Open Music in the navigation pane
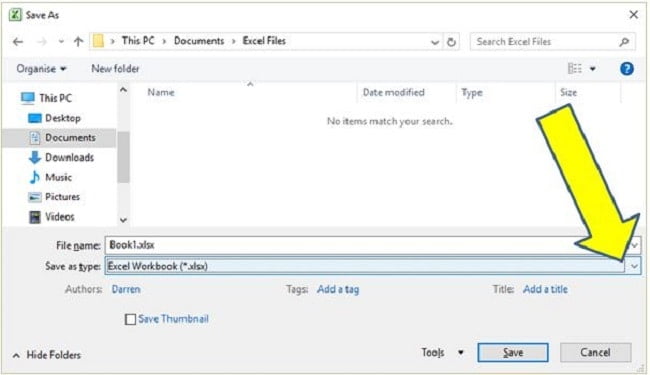The image size is (650, 375). pyautogui.click(x=58, y=177)
